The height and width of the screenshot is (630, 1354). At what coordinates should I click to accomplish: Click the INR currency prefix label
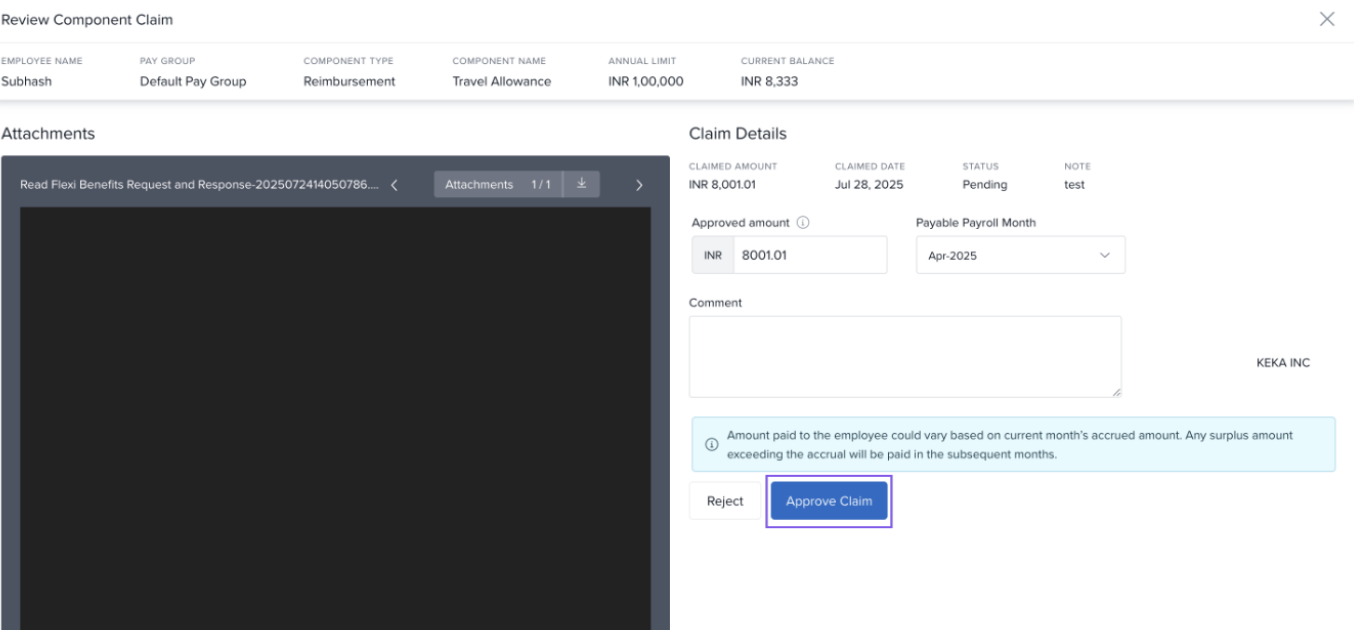click(x=712, y=255)
